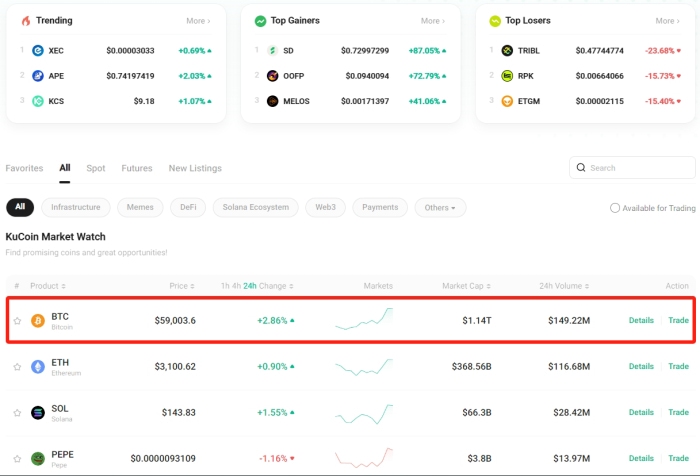Click the PEPE frog icon
Image resolution: width=700 pixels, height=476 pixels.
coord(38,458)
